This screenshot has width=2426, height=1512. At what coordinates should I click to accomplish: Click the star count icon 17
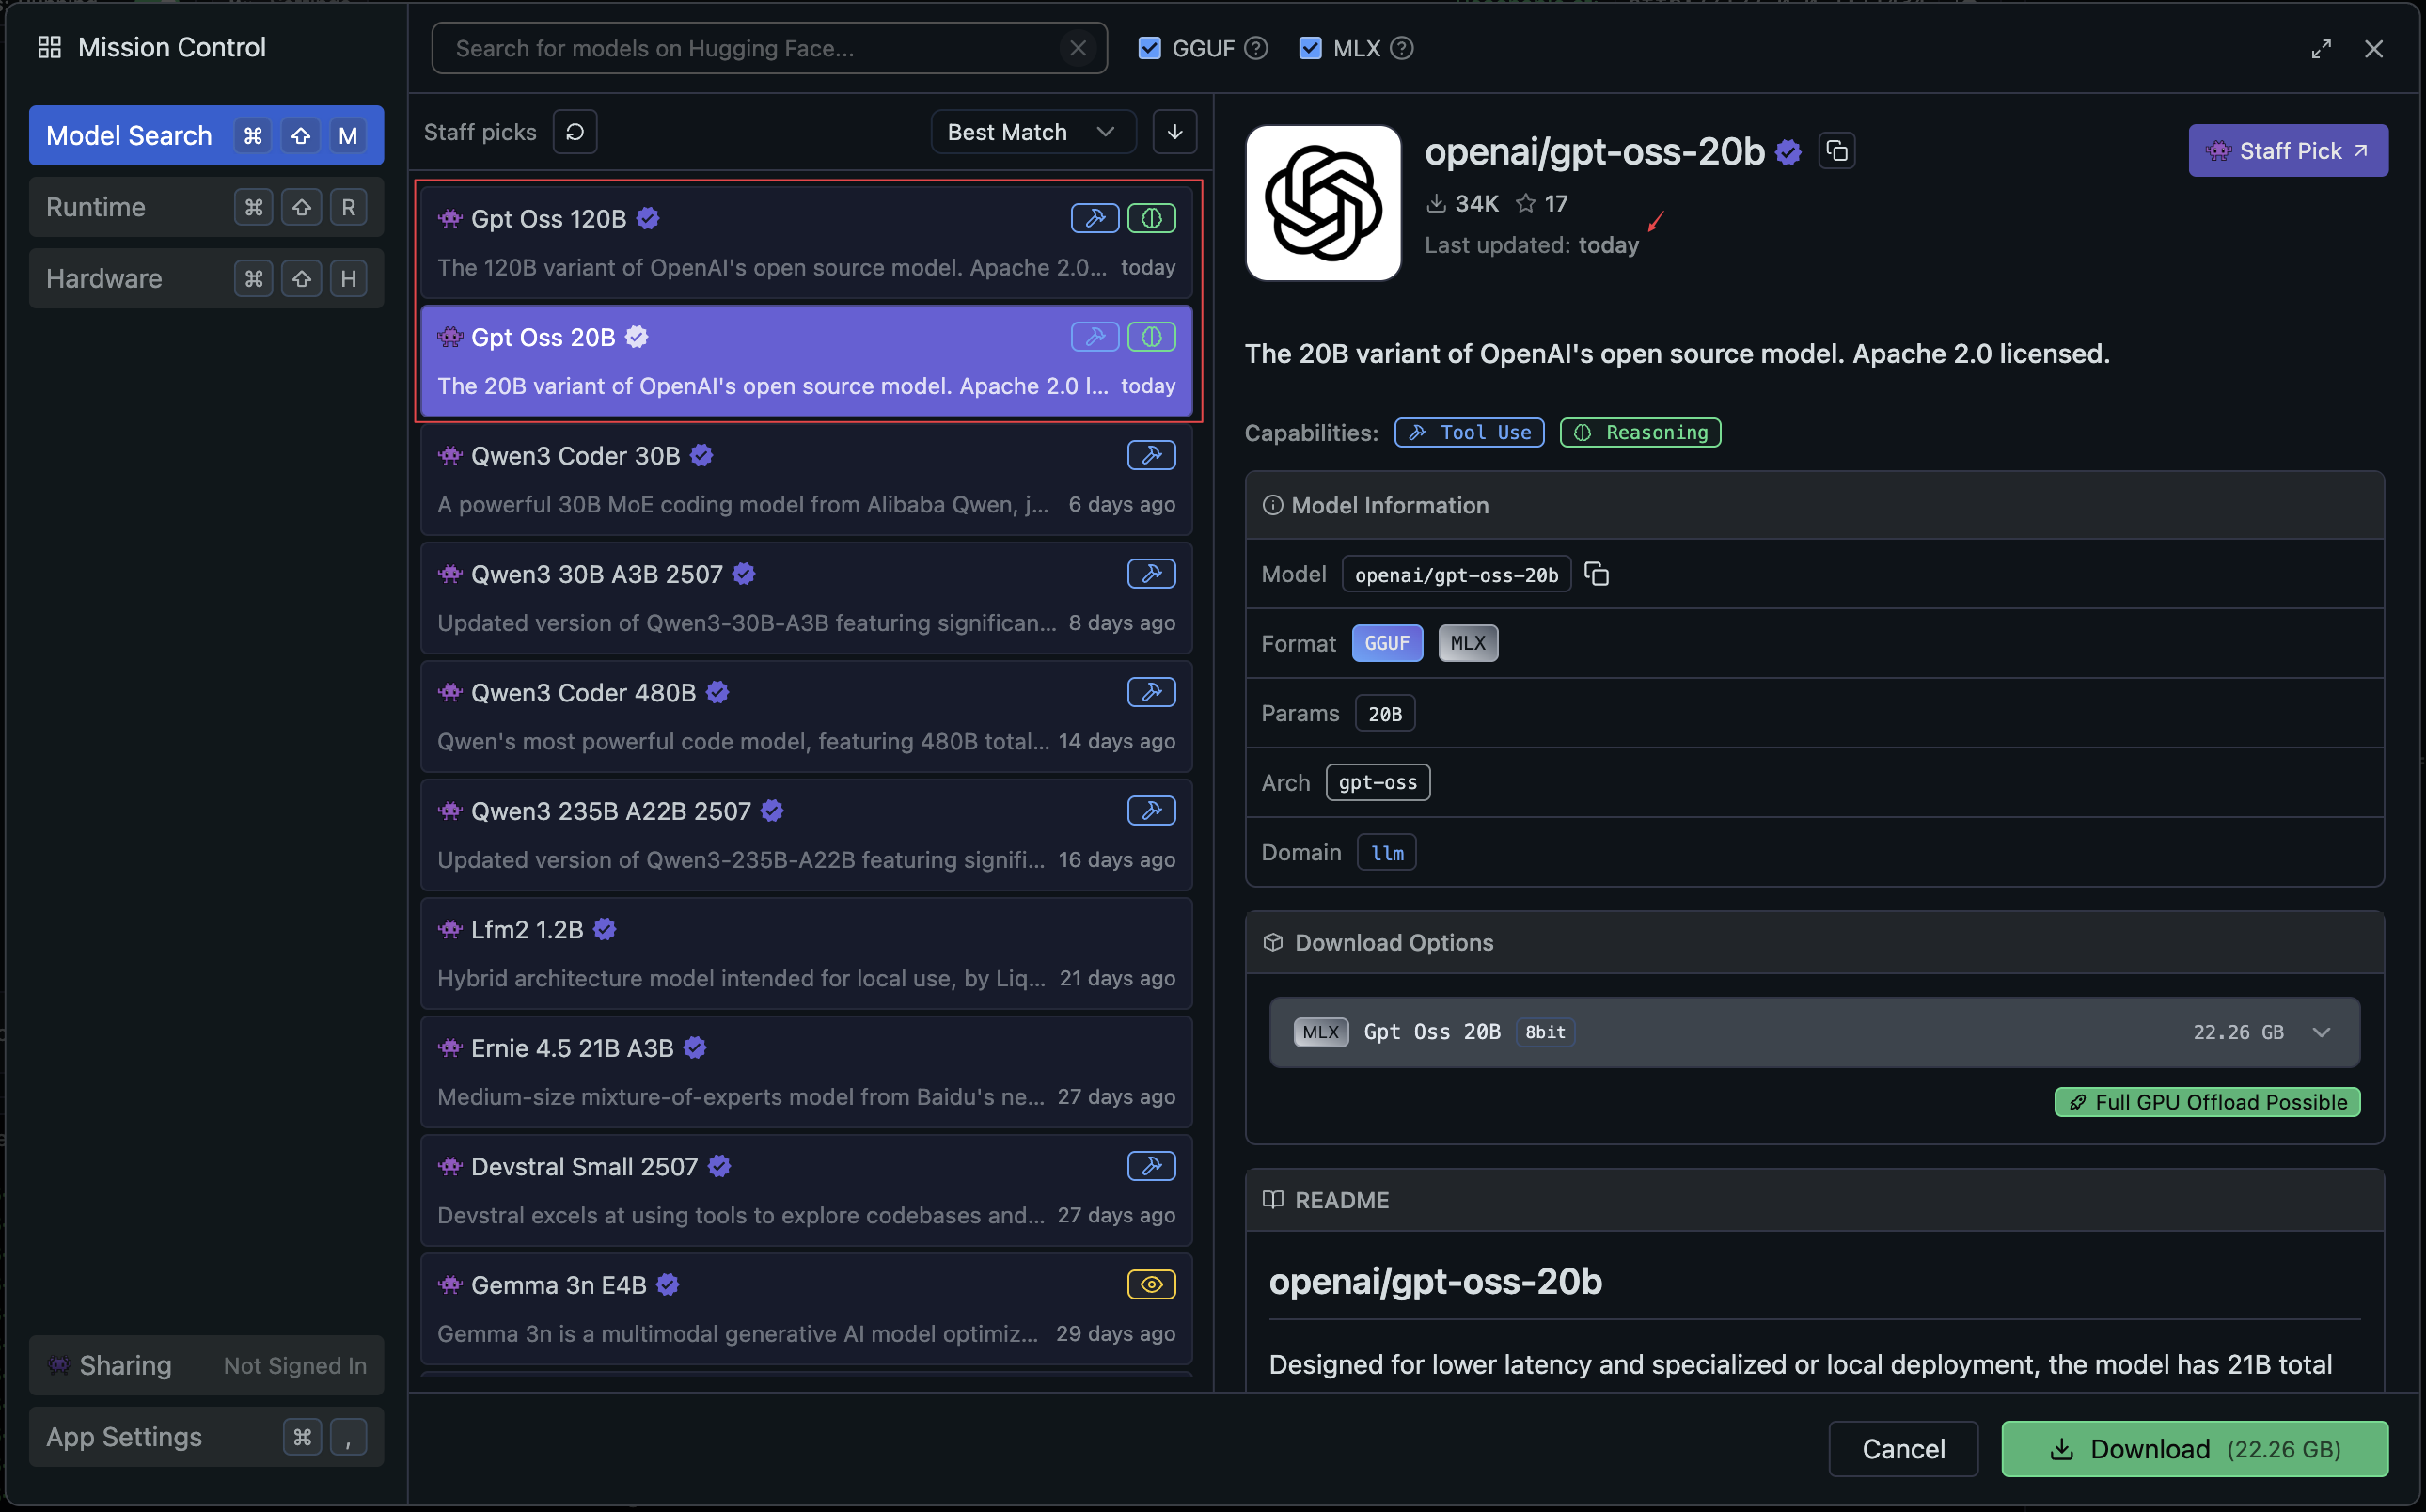(1525, 204)
